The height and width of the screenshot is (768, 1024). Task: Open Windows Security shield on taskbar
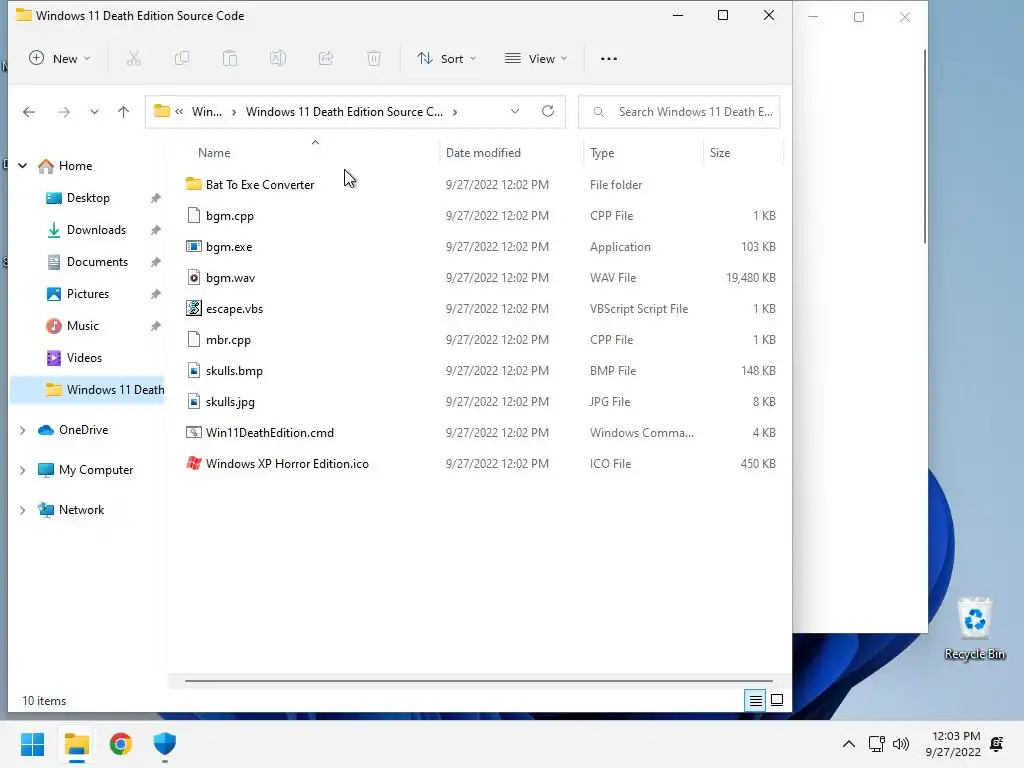coord(165,744)
